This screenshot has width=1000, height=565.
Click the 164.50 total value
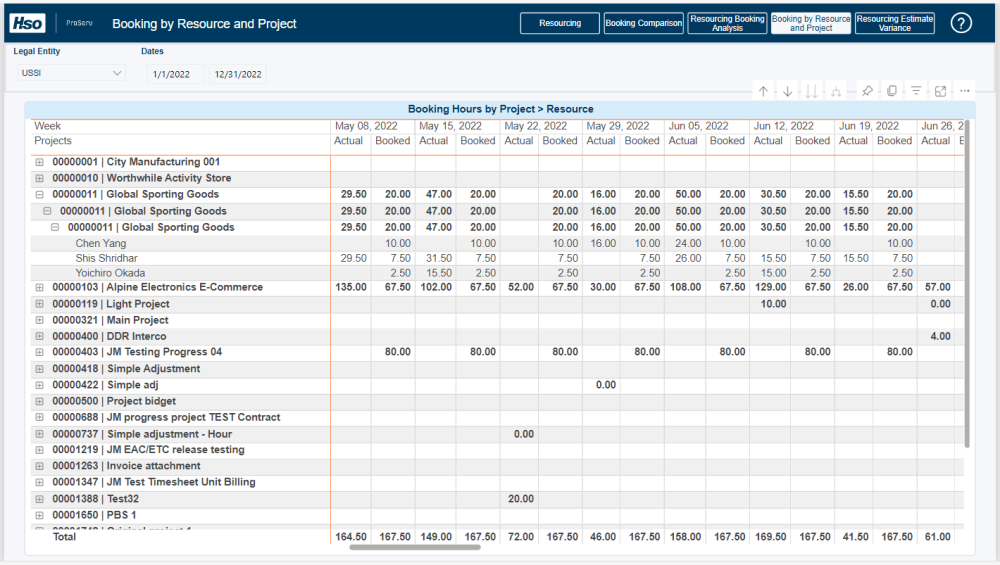351,537
